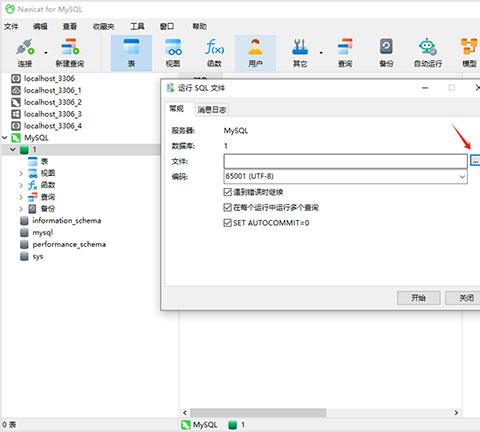Click the Start (开始) button
The image size is (480, 432).
[x=419, y=298]
